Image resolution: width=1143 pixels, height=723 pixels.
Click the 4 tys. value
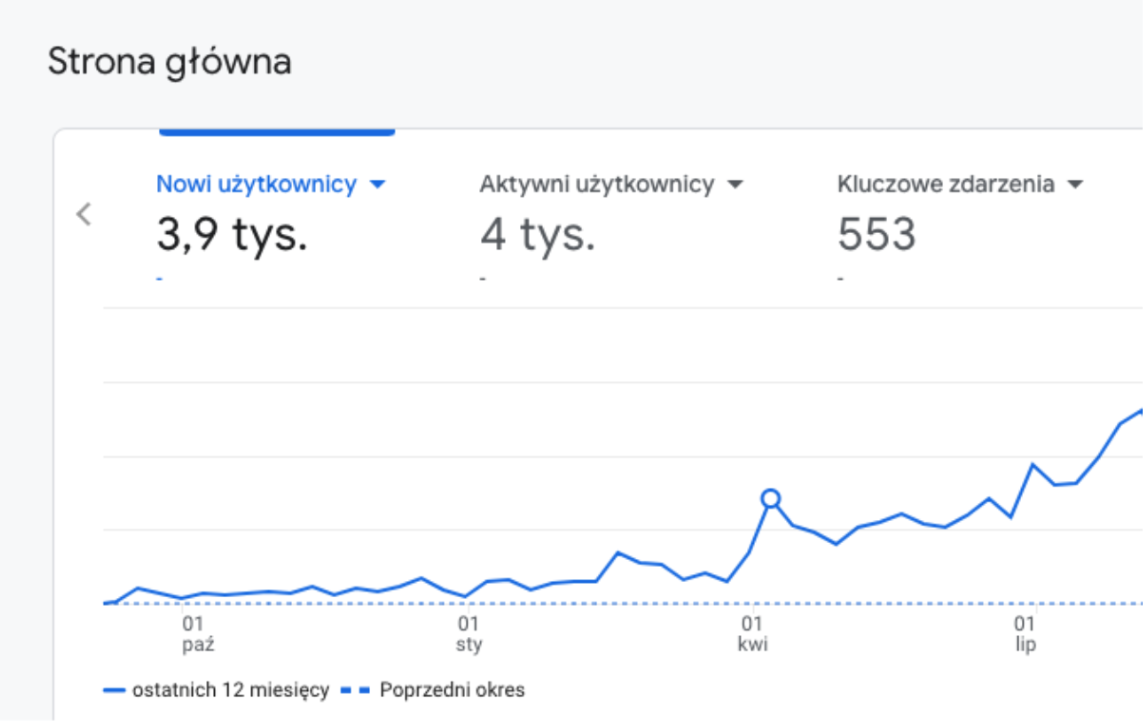pyautogui.click(x=537, y=234)
